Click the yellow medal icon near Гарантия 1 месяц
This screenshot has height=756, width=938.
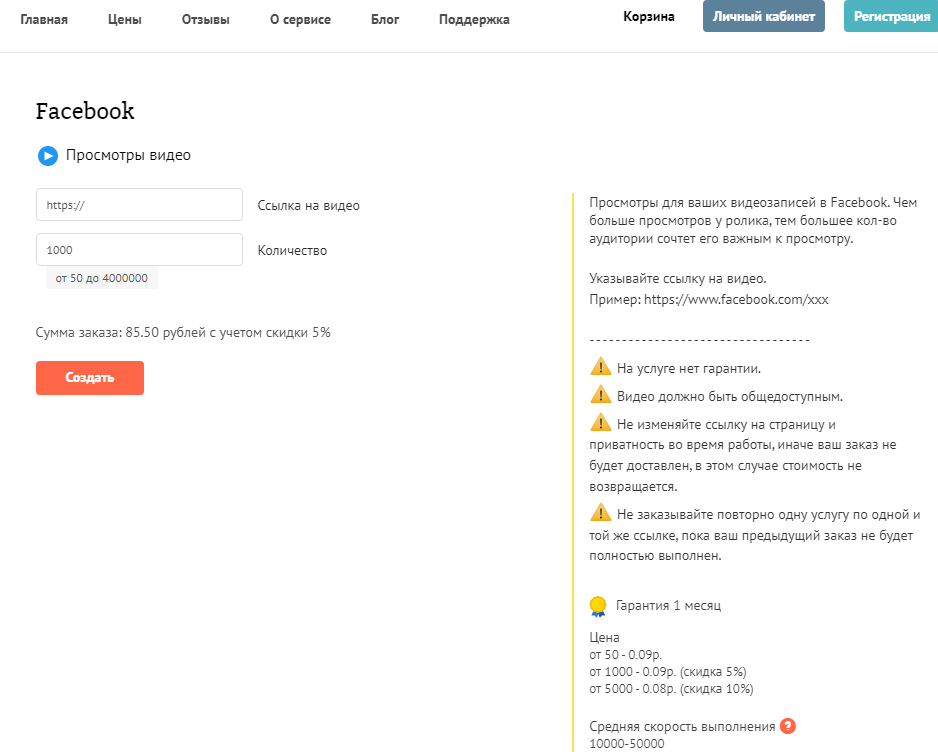click(x=598, y=606)
